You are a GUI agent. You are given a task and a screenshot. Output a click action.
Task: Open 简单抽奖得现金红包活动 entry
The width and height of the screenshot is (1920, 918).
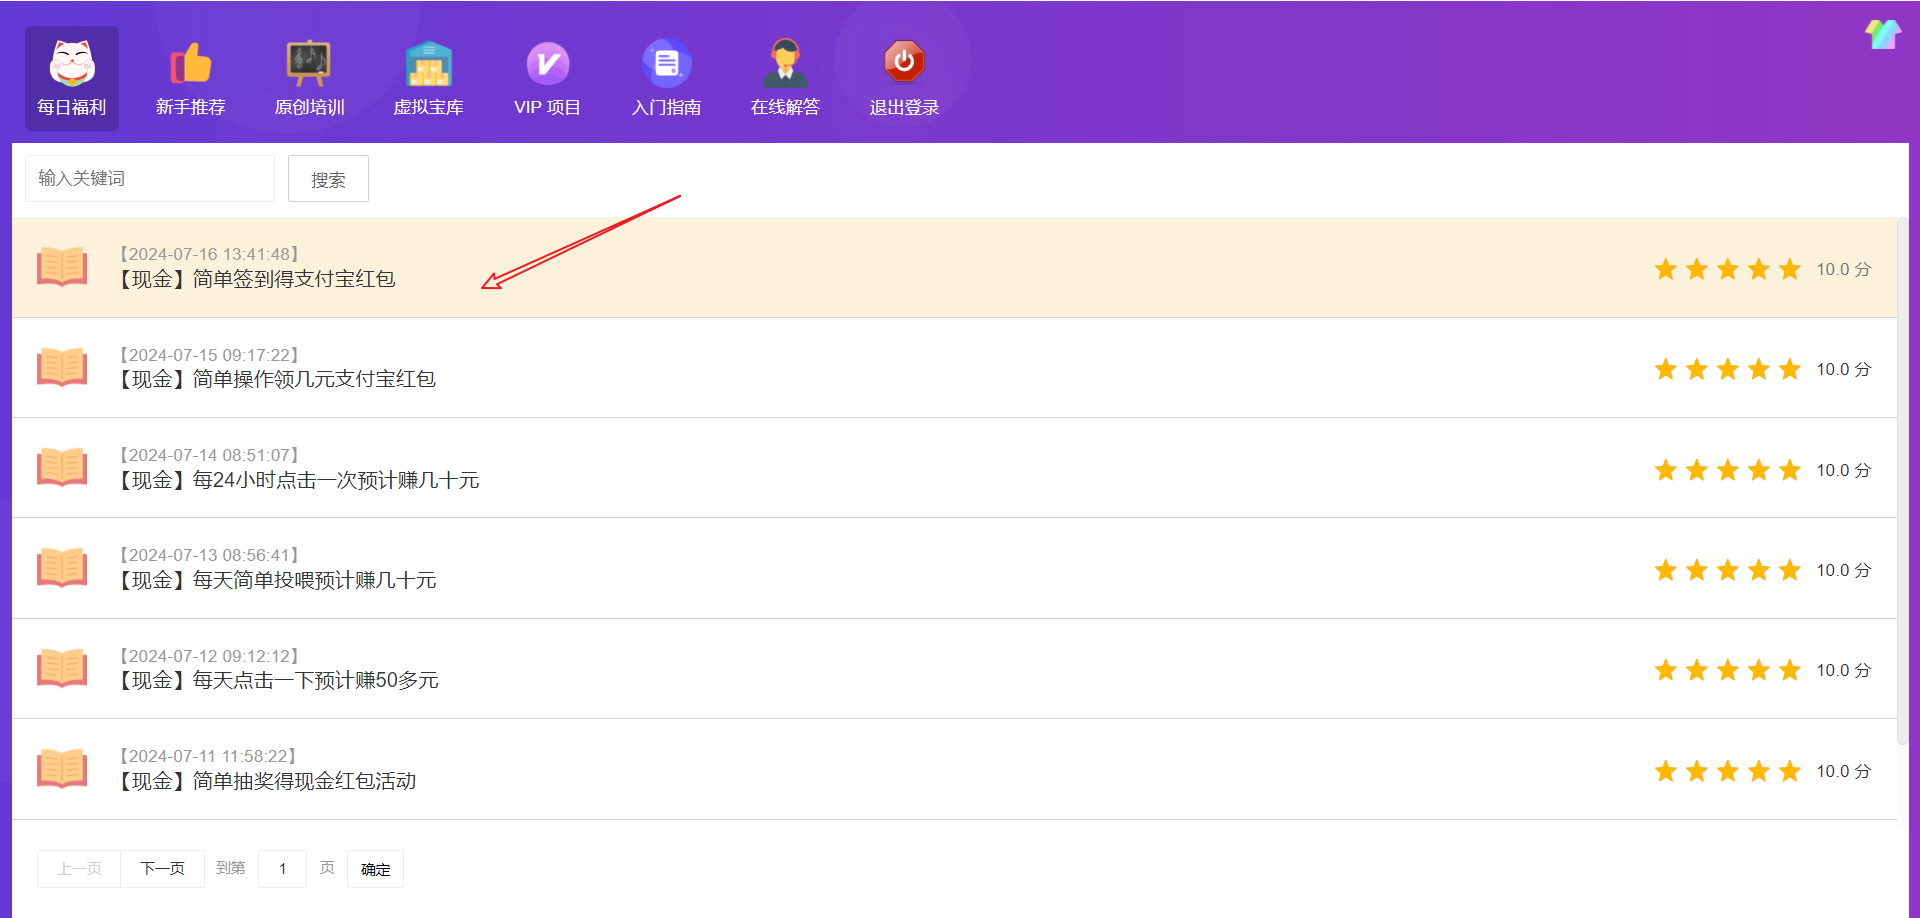pyautogui.click(x=304, y=781)
